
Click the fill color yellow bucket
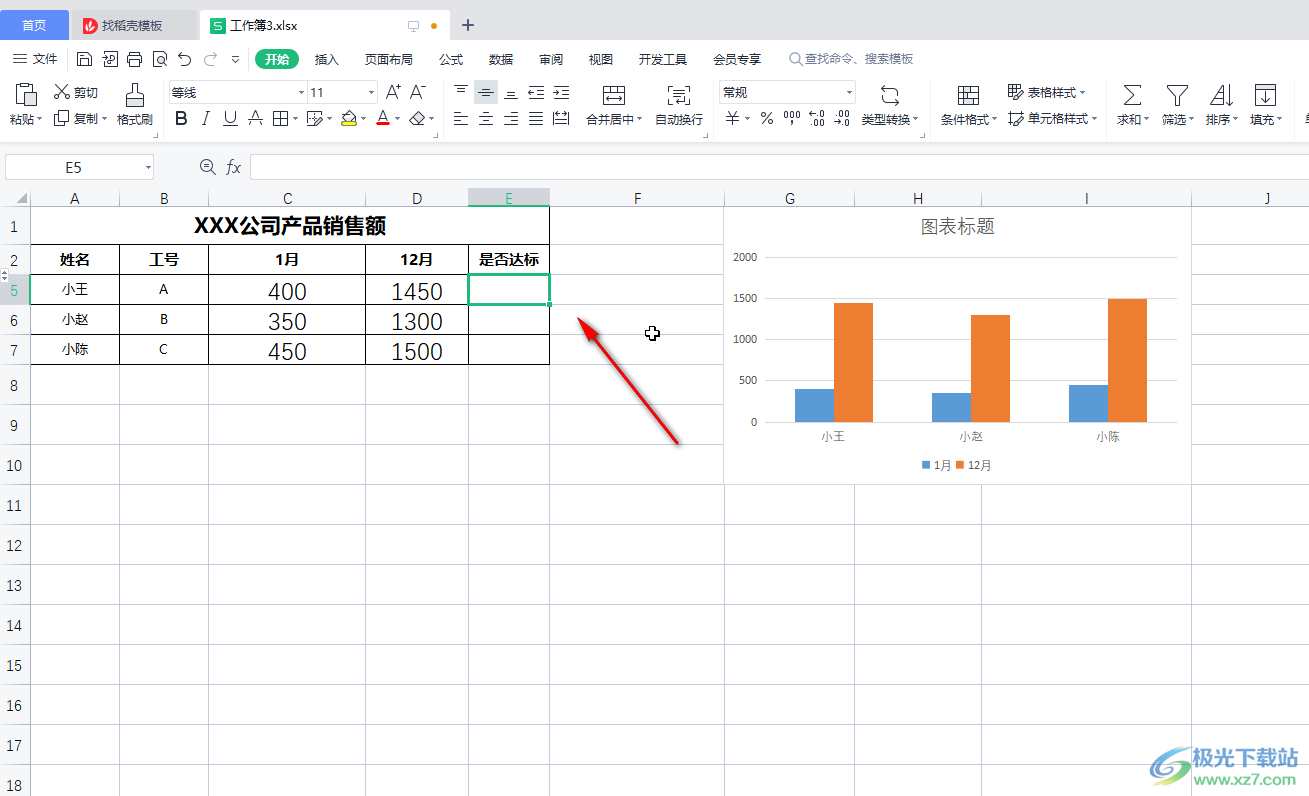pyautogui.click(x=348, y=119)
